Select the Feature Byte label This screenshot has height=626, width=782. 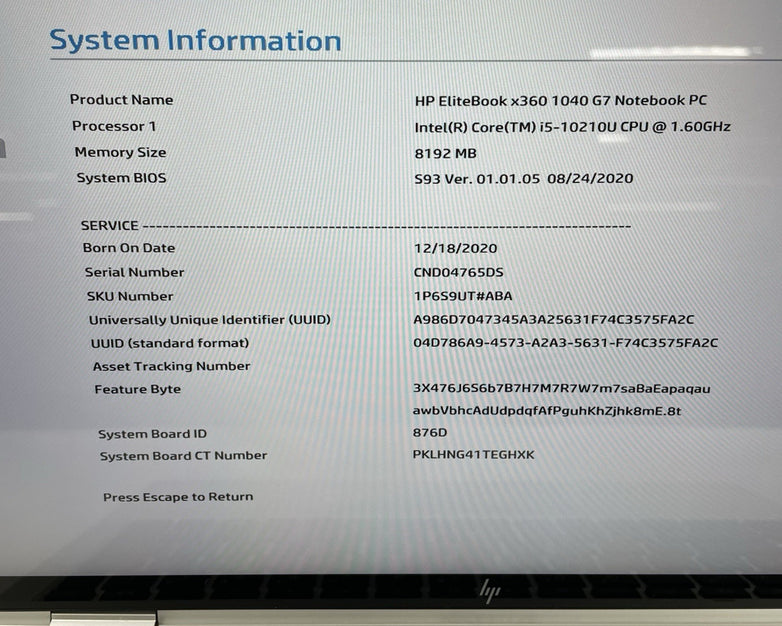coord(138,389)
